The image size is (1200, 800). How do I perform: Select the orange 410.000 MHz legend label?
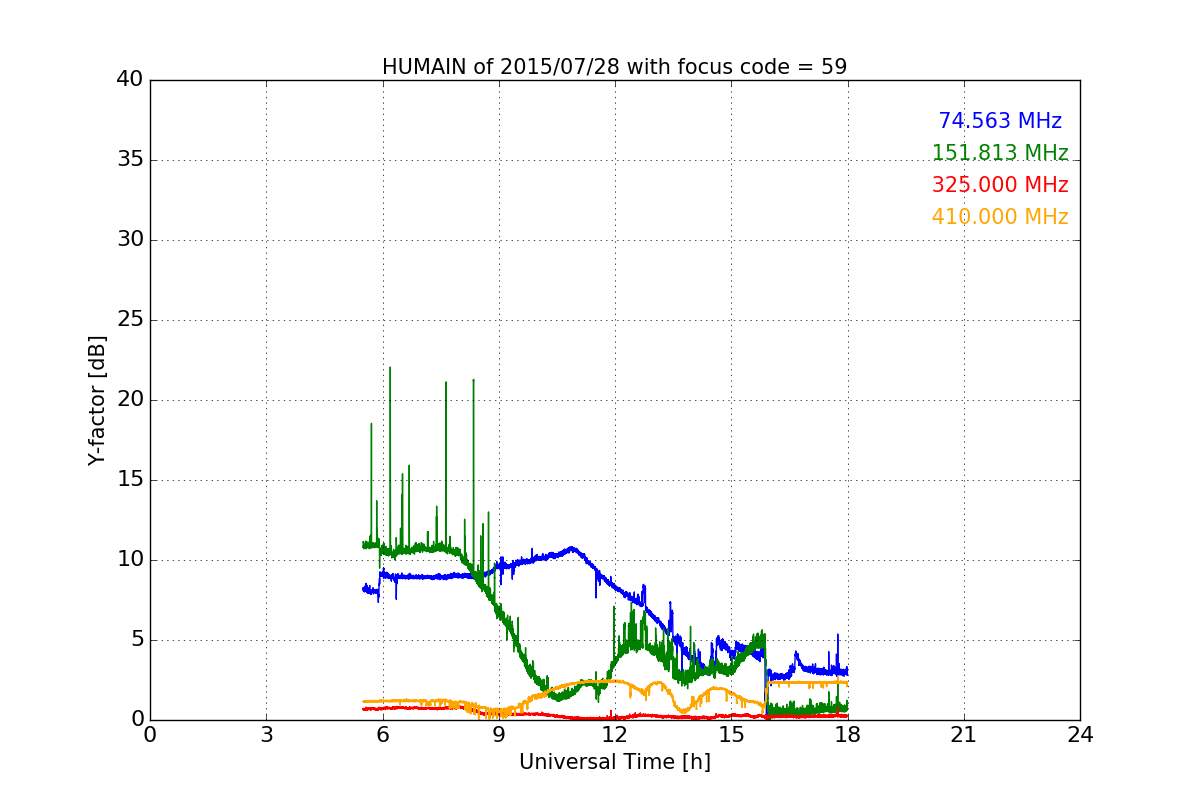point(1000,217)
